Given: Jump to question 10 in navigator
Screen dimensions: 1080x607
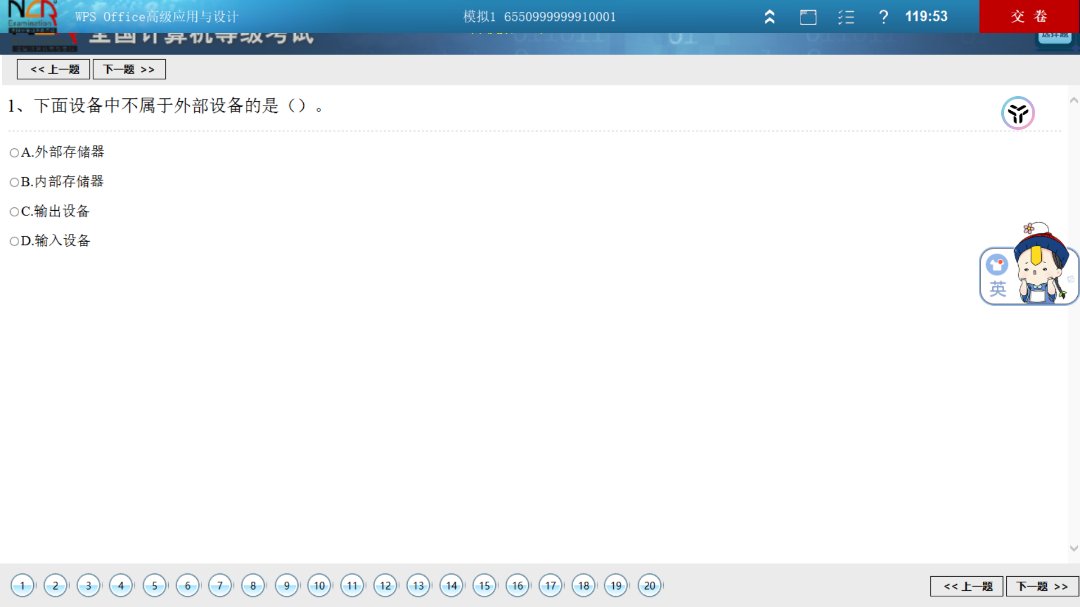Looking at the screenshot, I should coord(319,586).
